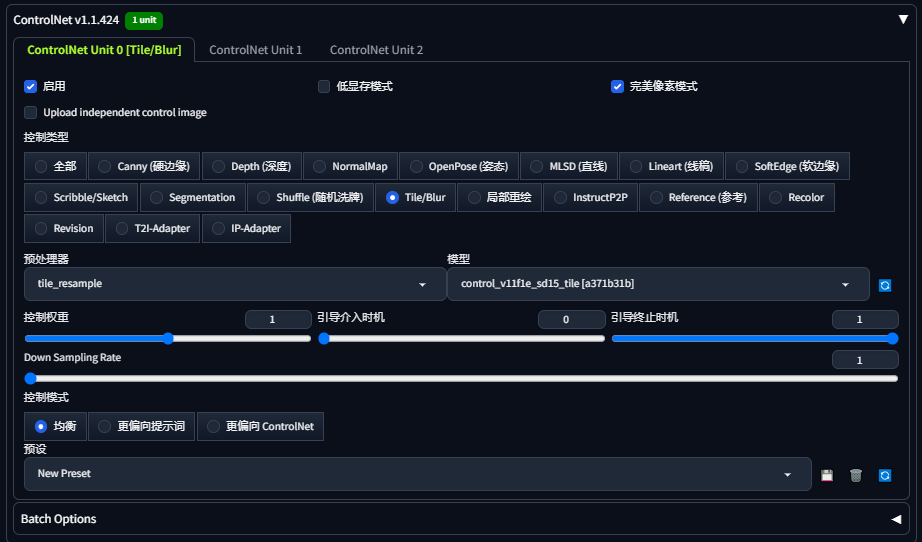Select the 全部 control type
The width and height of the screenshot is (922, 542).
pos(55,166)
